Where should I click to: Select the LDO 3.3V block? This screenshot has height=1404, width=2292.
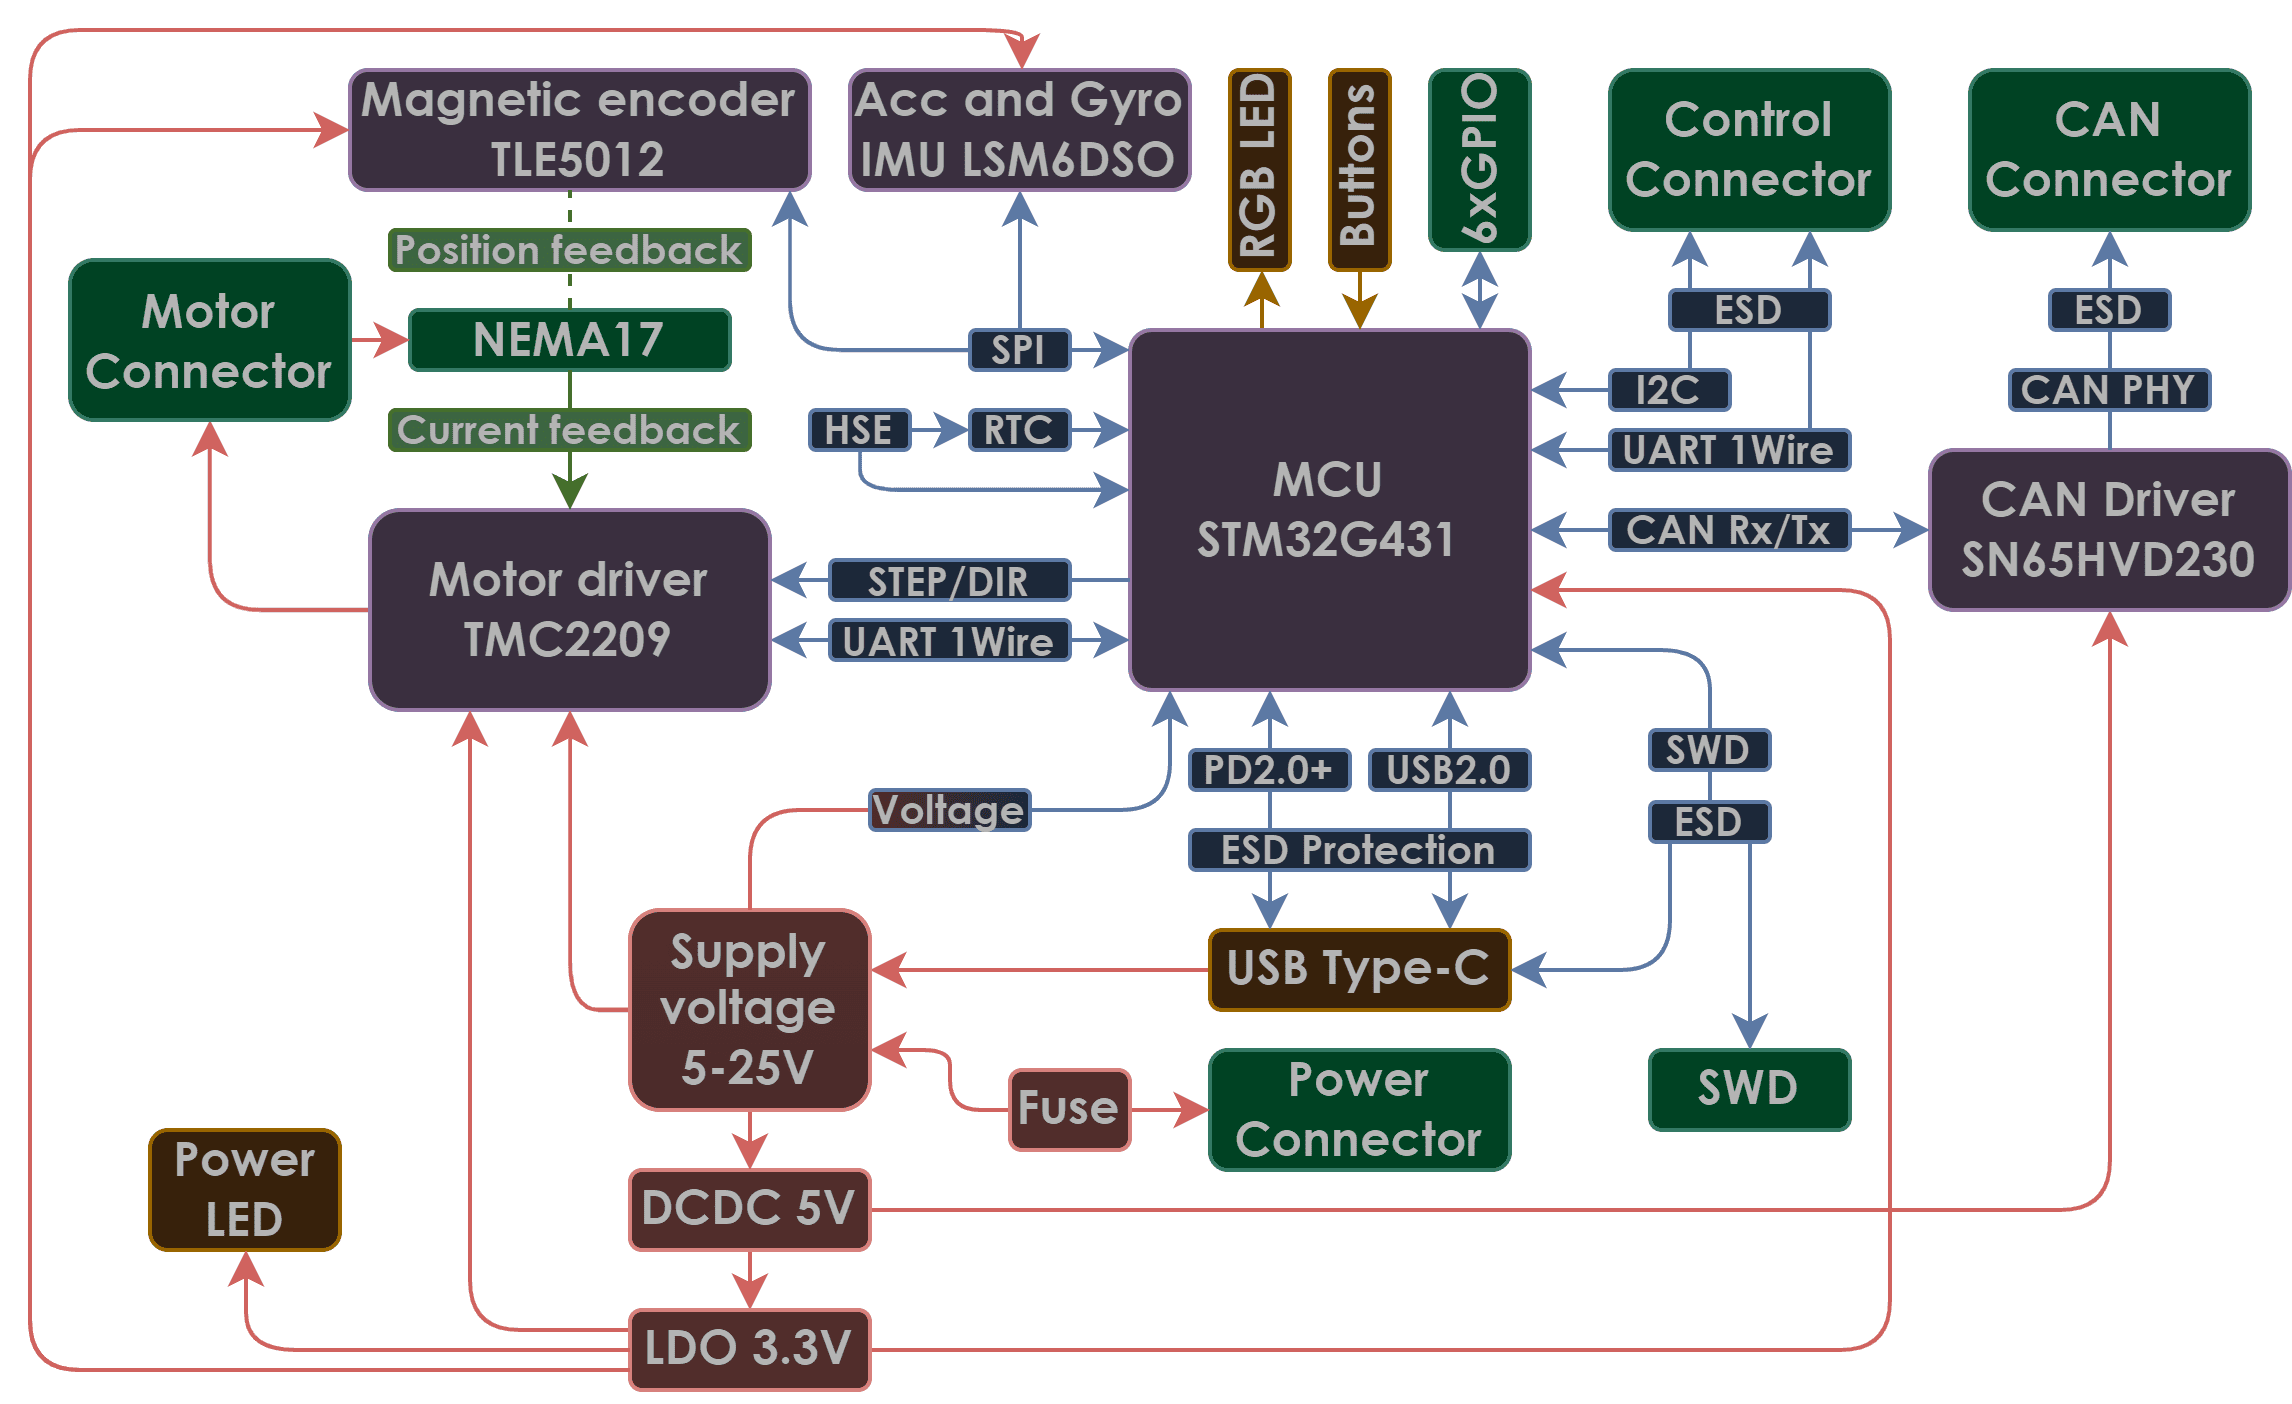pos(750,1350)
